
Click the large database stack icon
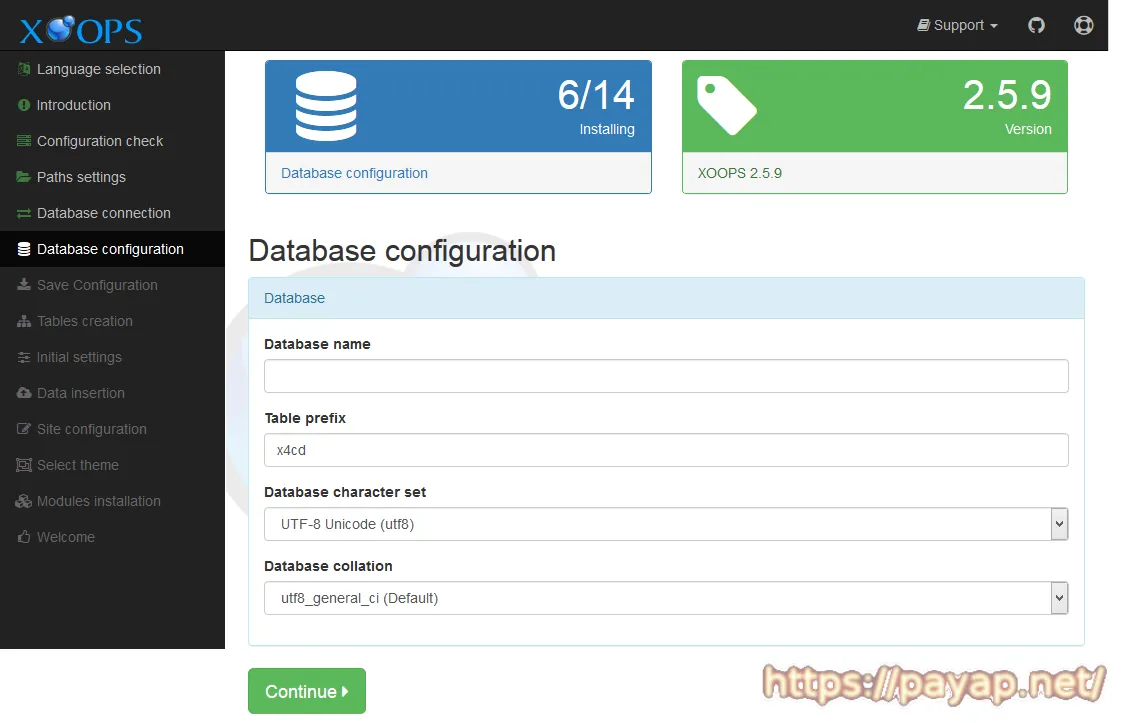[x=326, y=106]
